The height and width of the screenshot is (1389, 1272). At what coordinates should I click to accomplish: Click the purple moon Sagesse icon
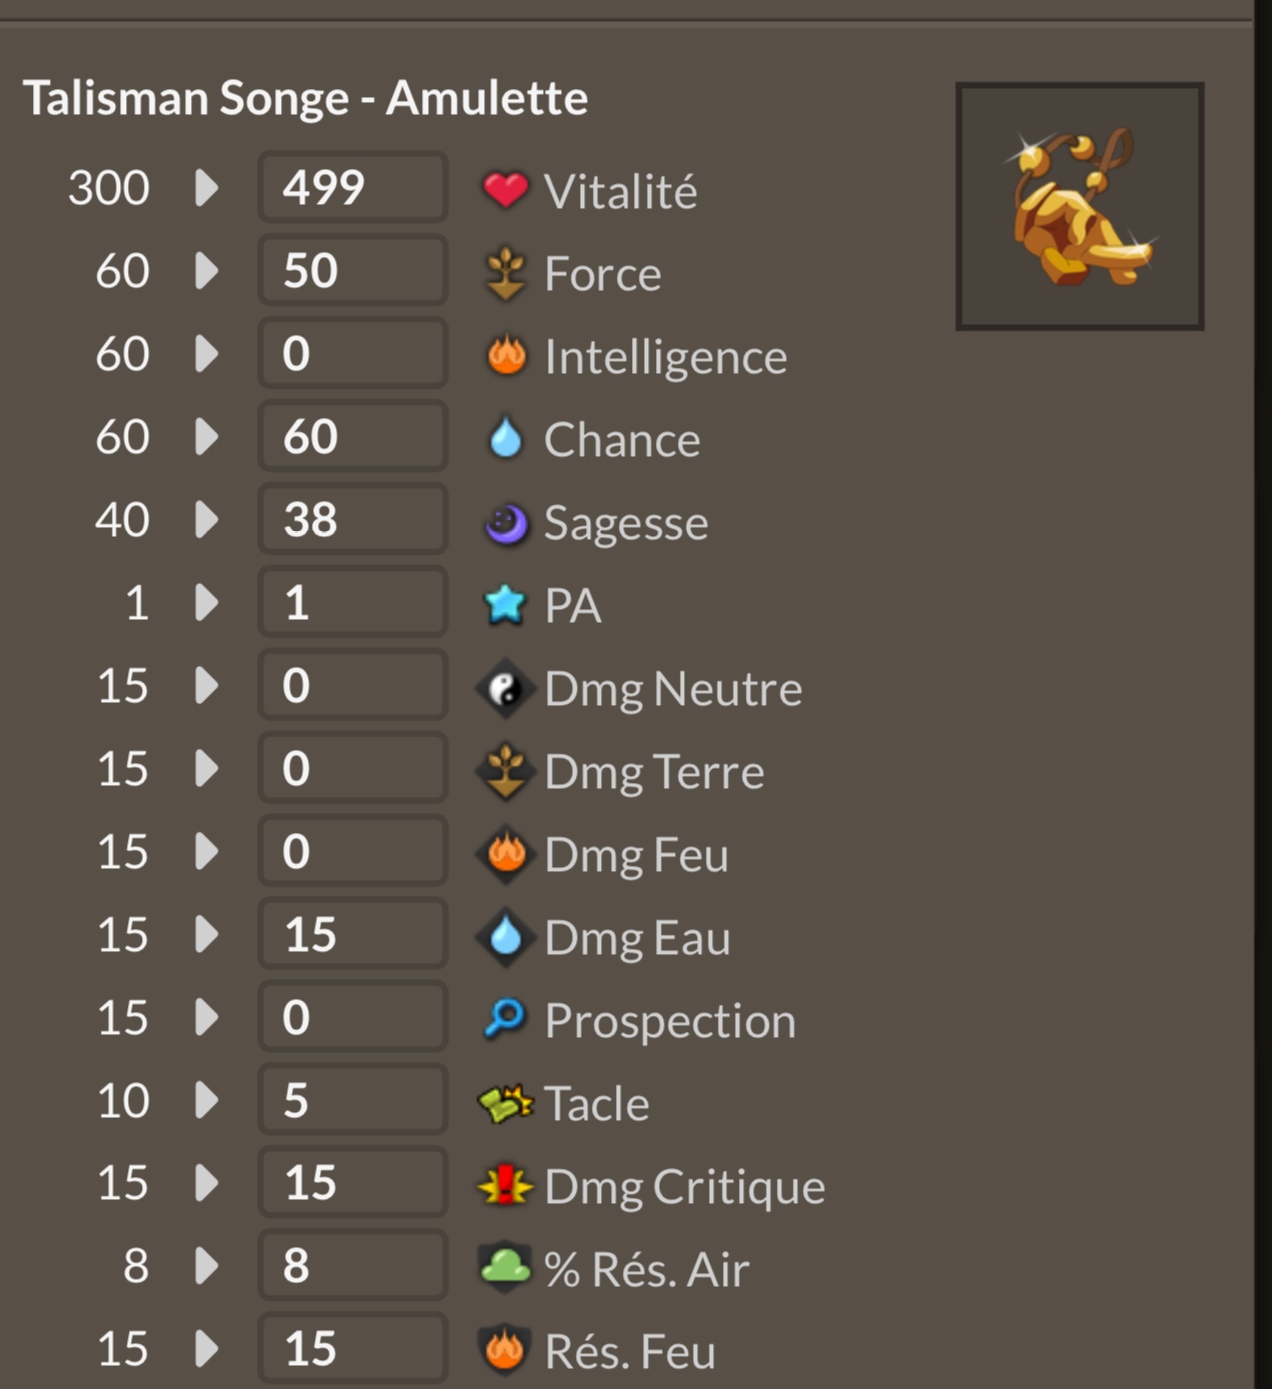click(x=506, y=523)
